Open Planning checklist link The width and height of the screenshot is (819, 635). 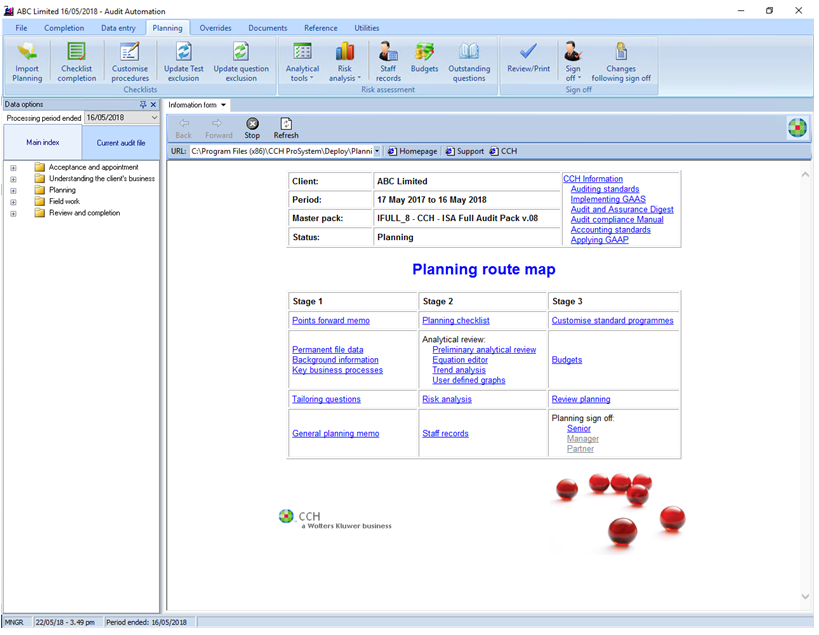pyautogui.click(x=455, y=321)
